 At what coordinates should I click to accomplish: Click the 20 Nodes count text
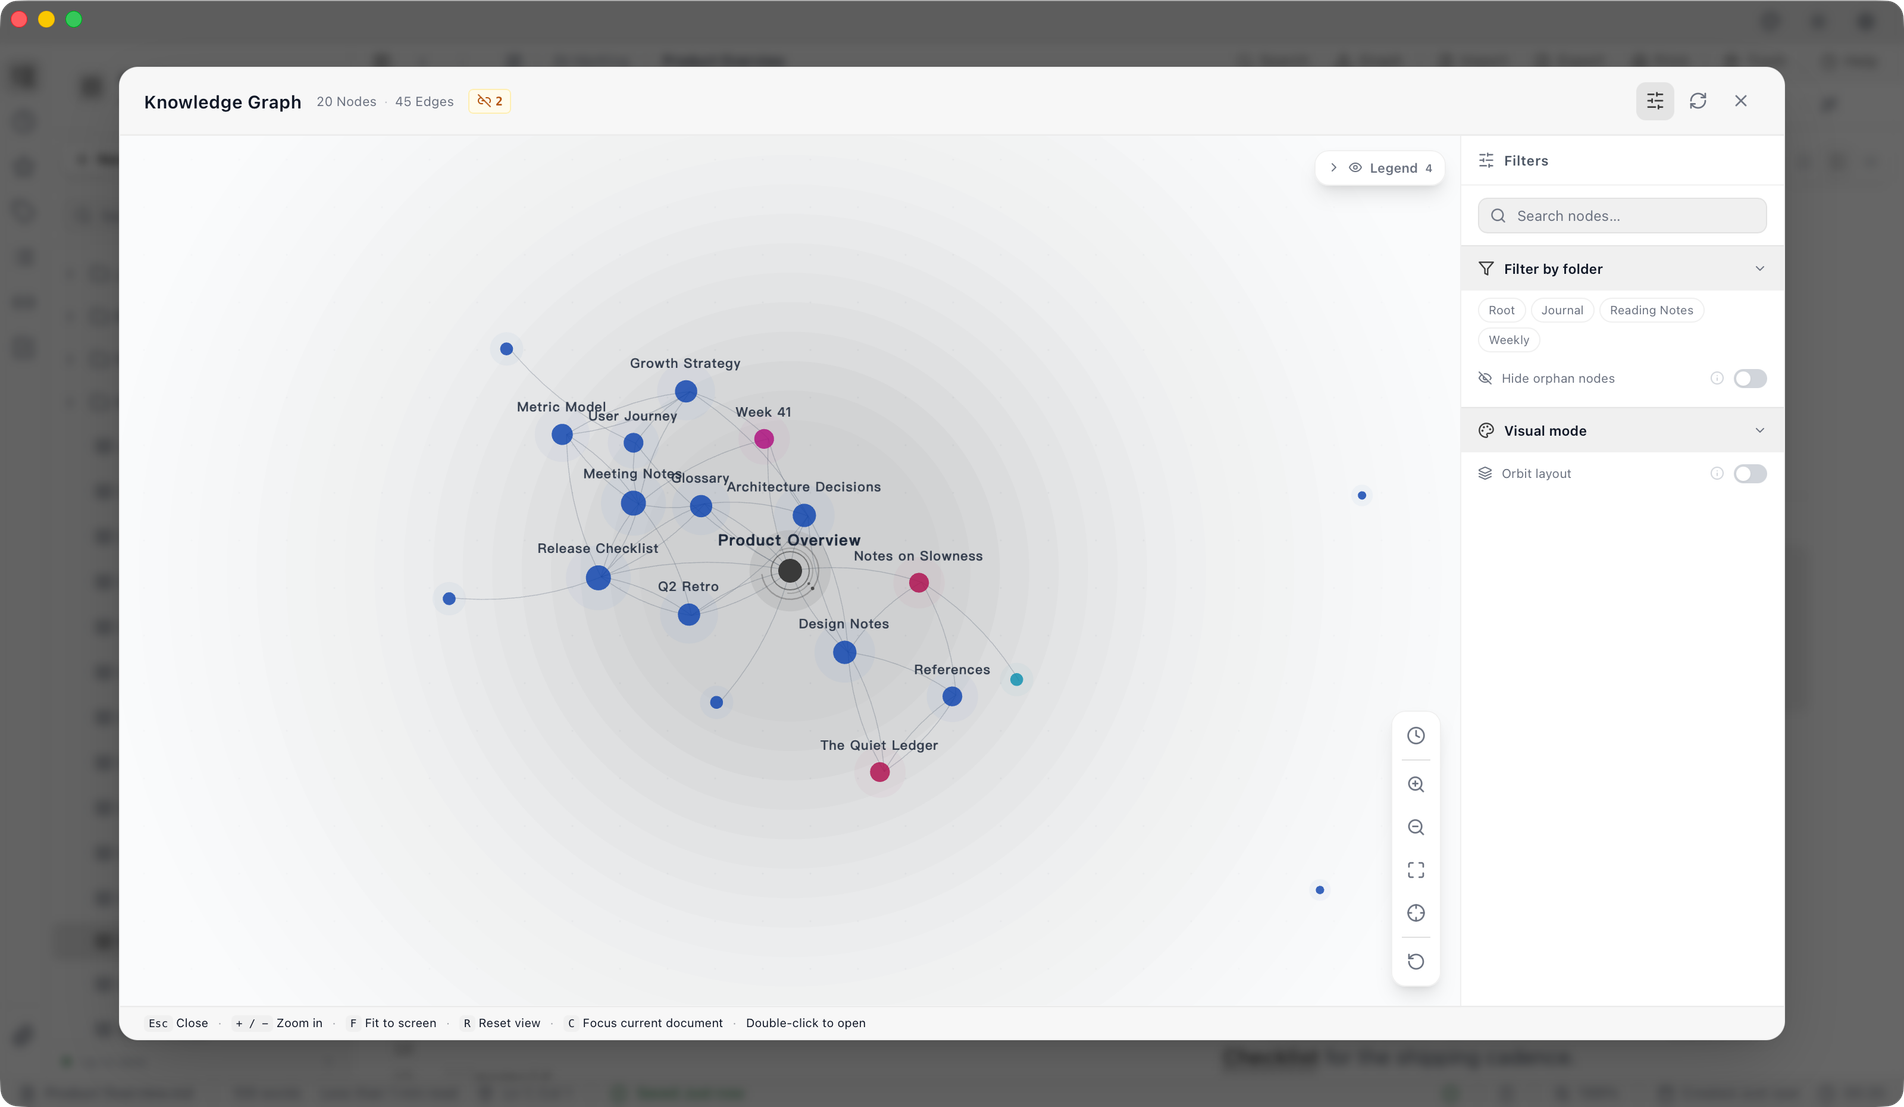click(x=346, y=102)
